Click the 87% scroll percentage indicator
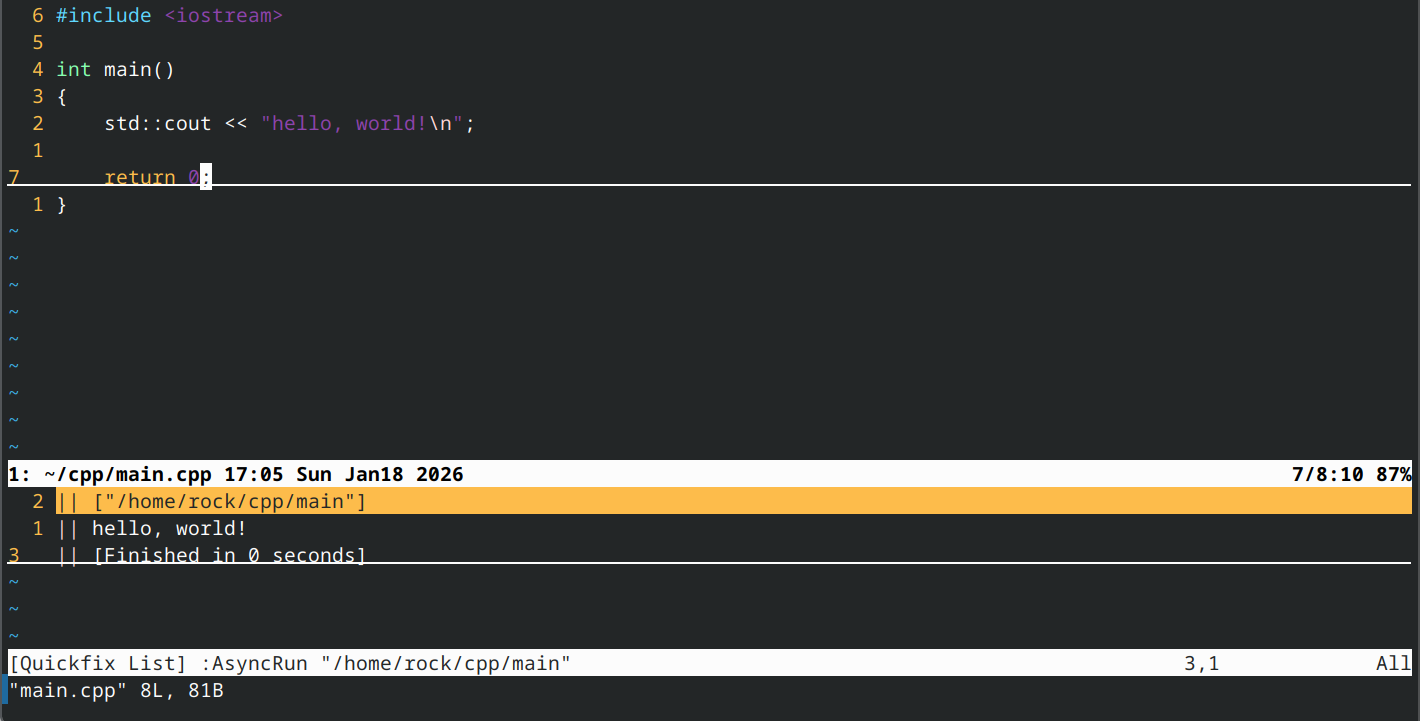 tap(1393, 474)
